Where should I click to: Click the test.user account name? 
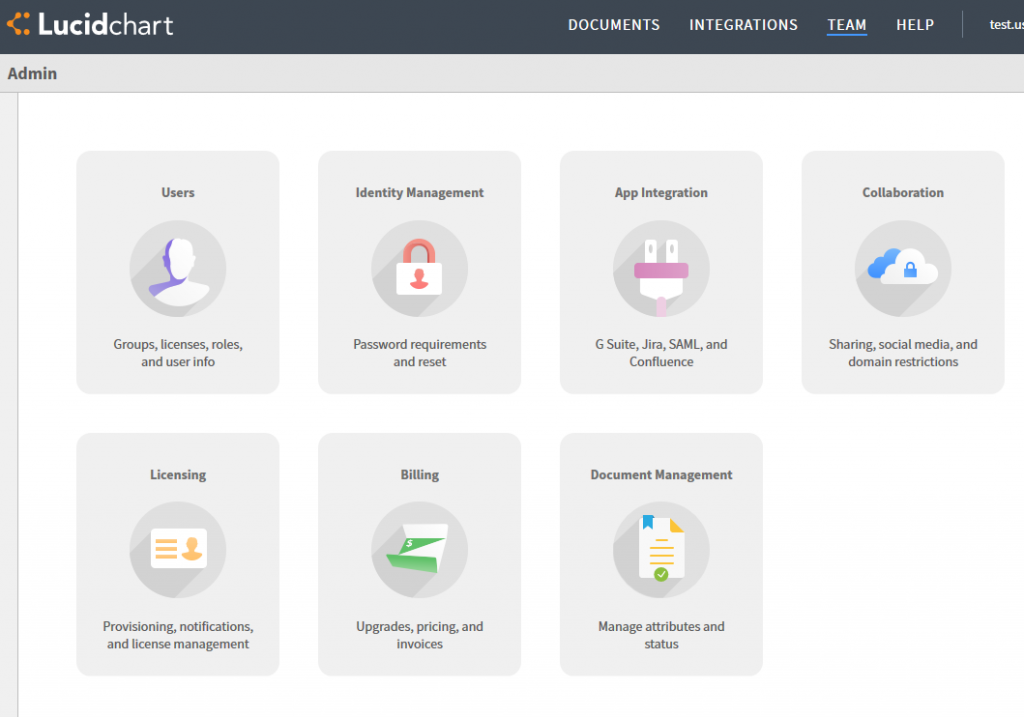(1006, 25)
